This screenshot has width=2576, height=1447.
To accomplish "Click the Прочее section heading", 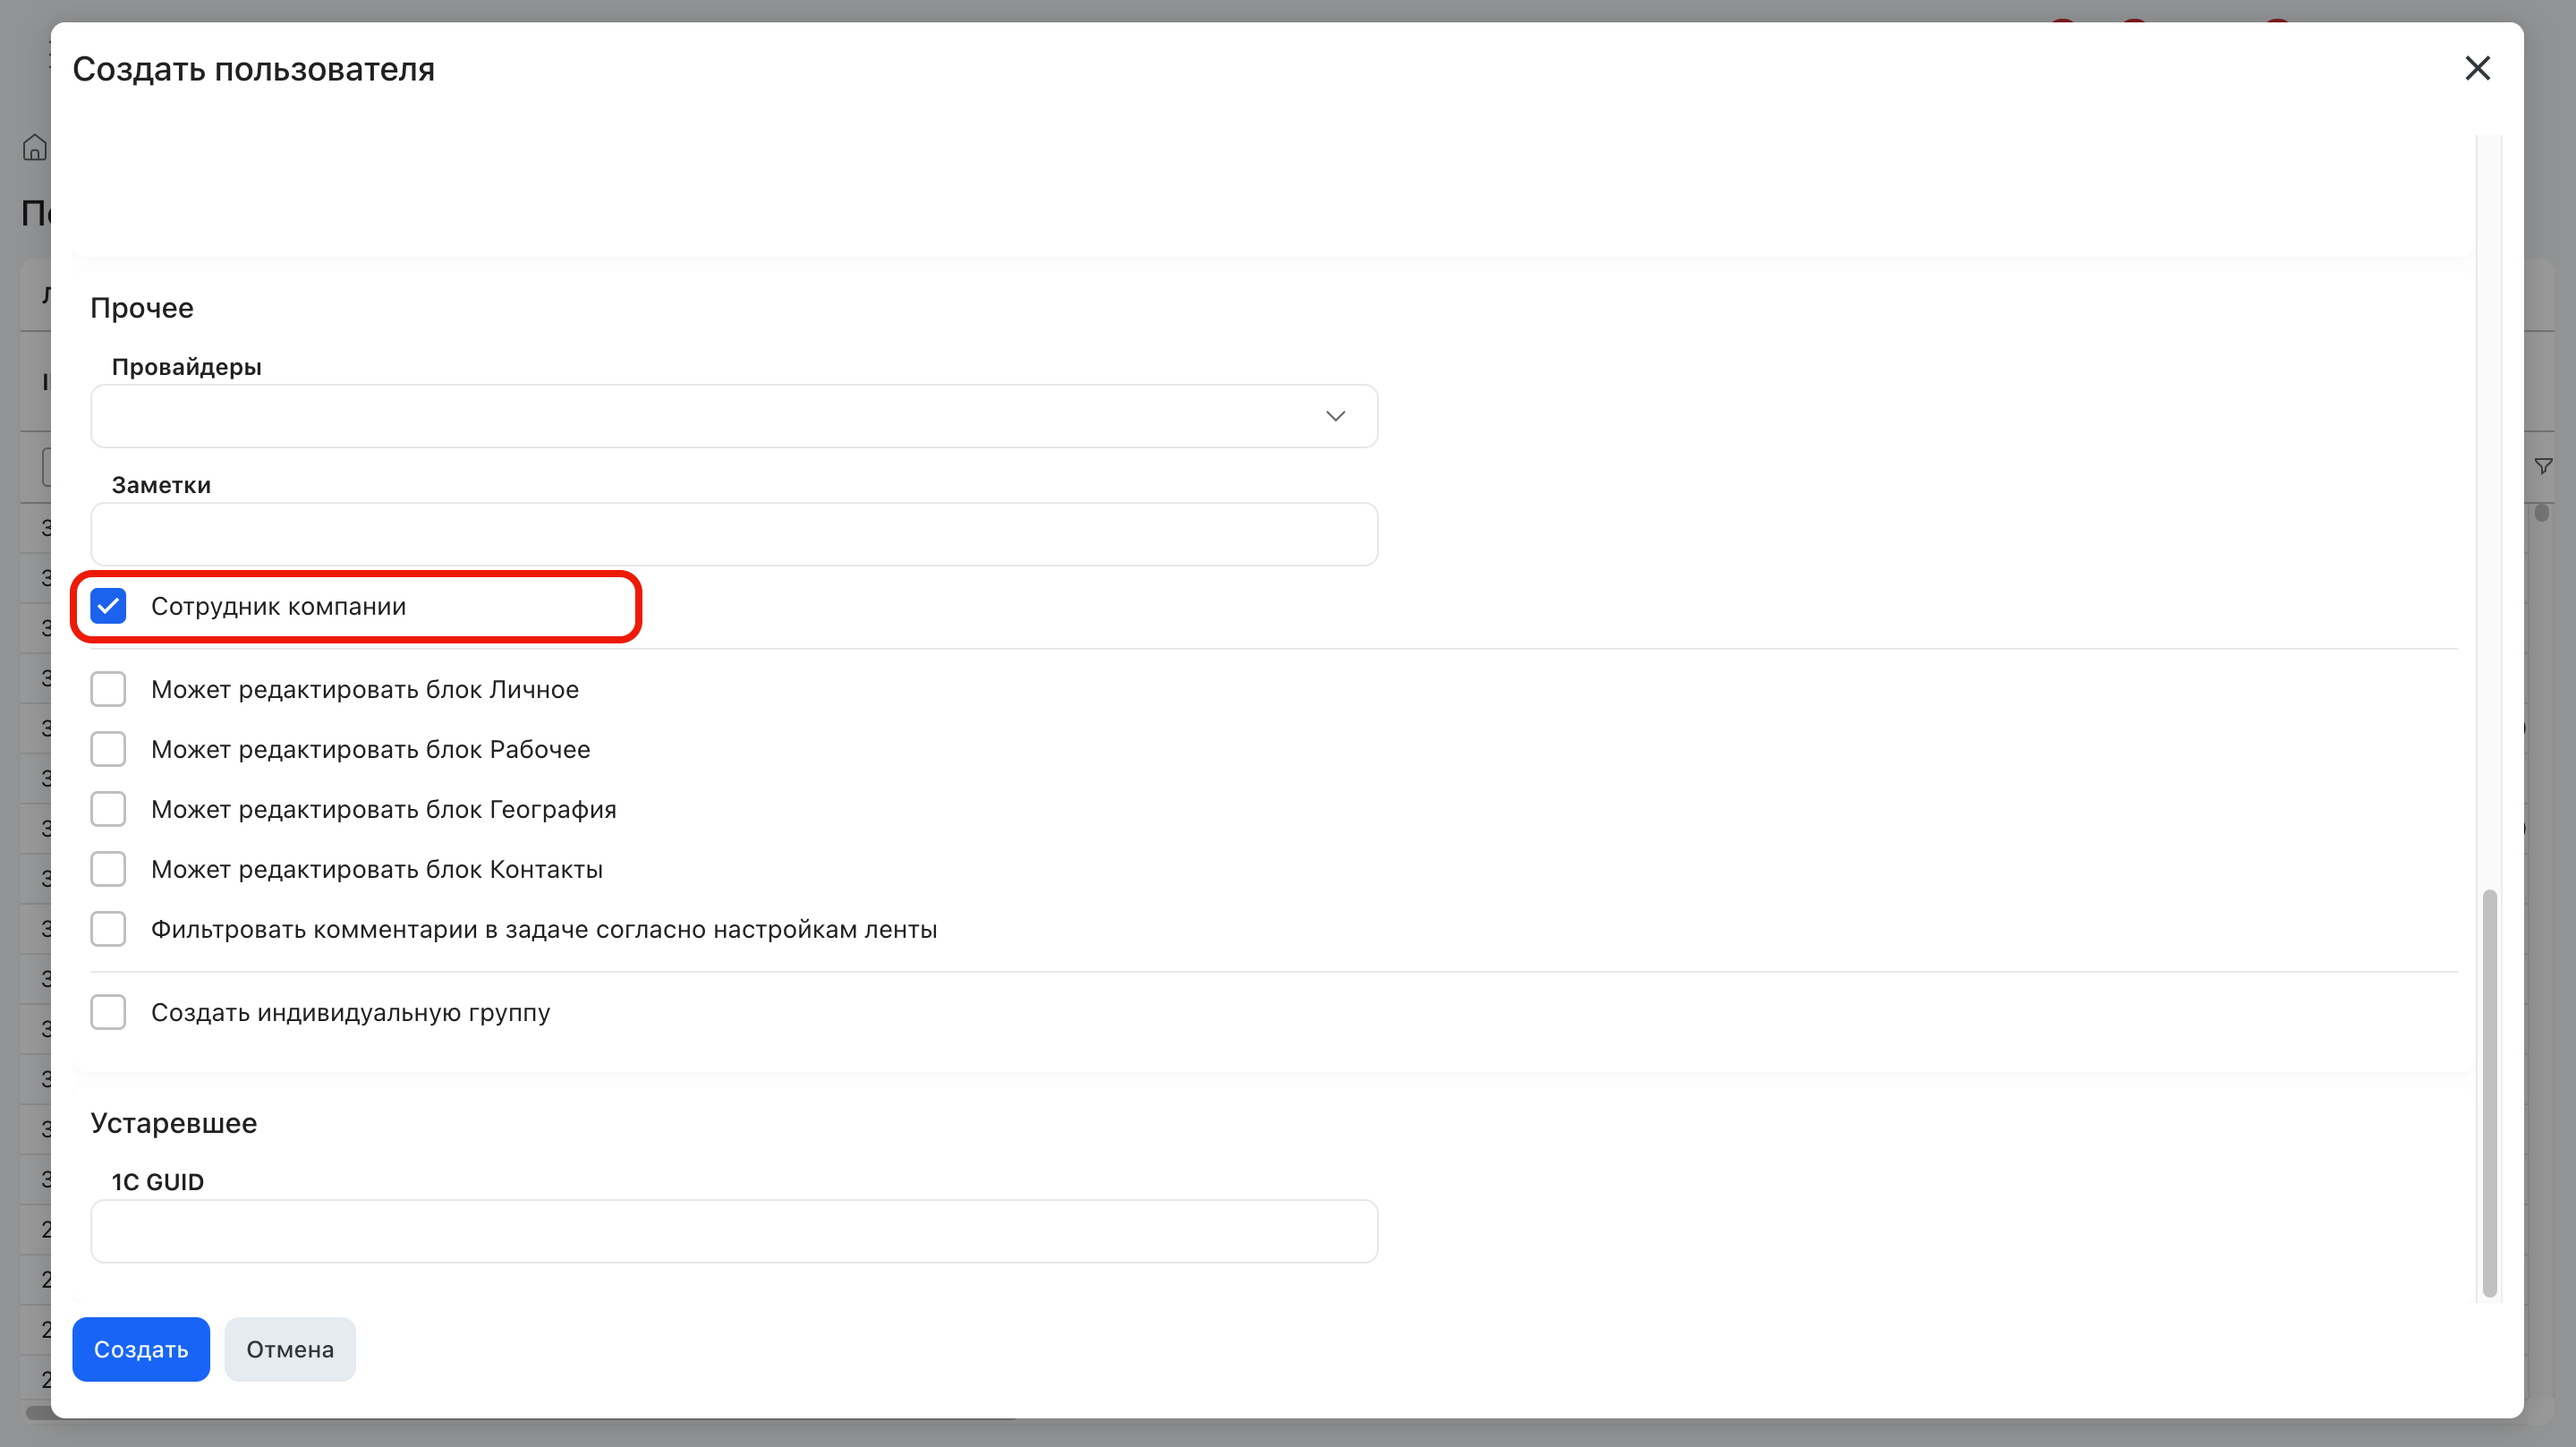I will click(x=142, y=308).
